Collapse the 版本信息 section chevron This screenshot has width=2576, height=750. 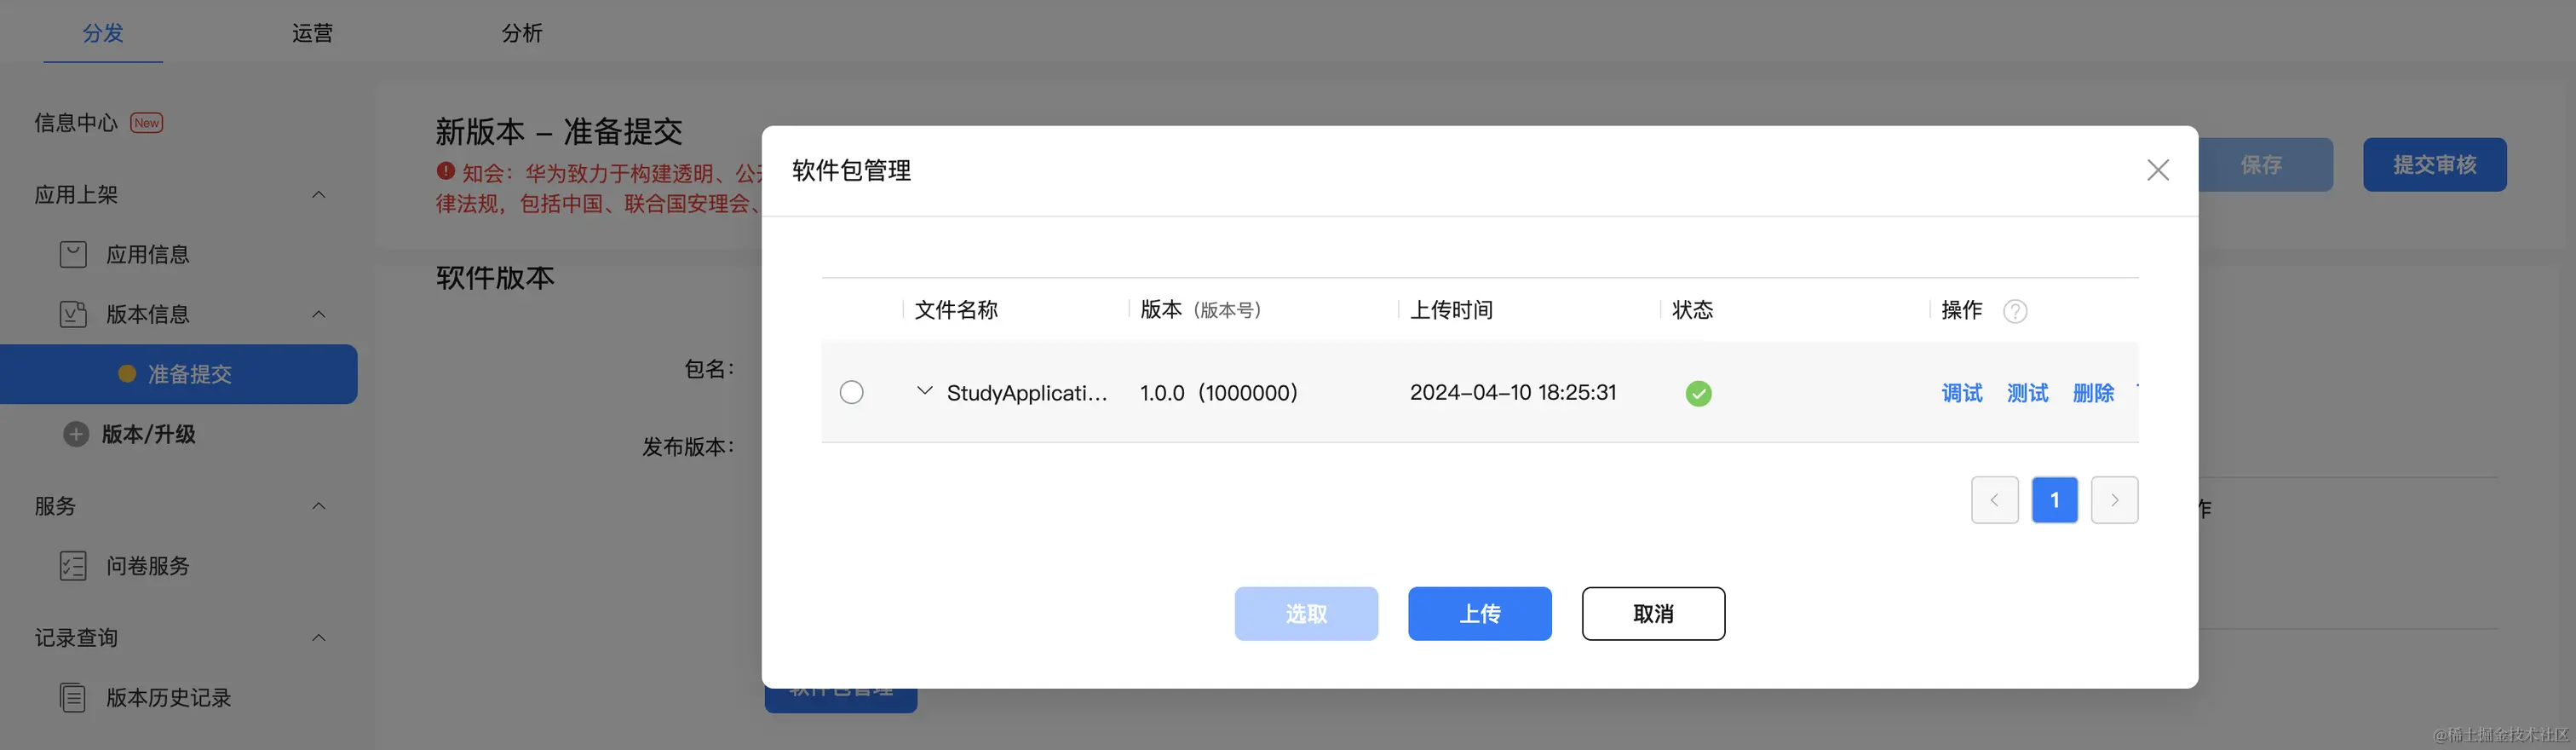pyautogui.click(x=319, y=314)
